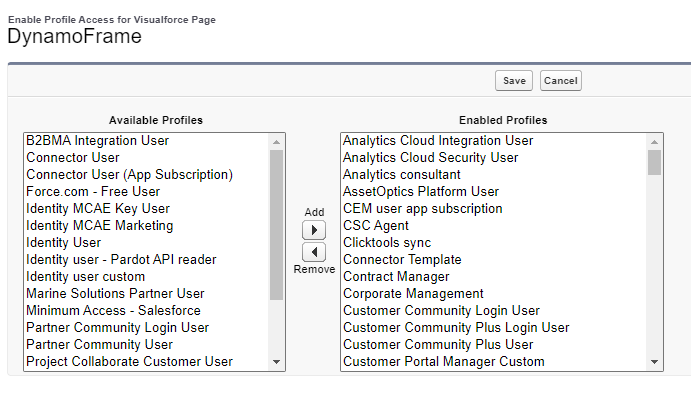Click the Available Profiles scrollbar thumb

point(277,224)
